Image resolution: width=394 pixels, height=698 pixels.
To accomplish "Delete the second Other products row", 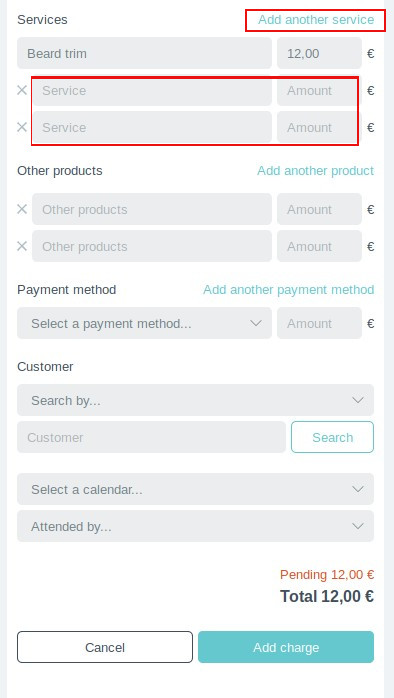I will pos(22,246).
